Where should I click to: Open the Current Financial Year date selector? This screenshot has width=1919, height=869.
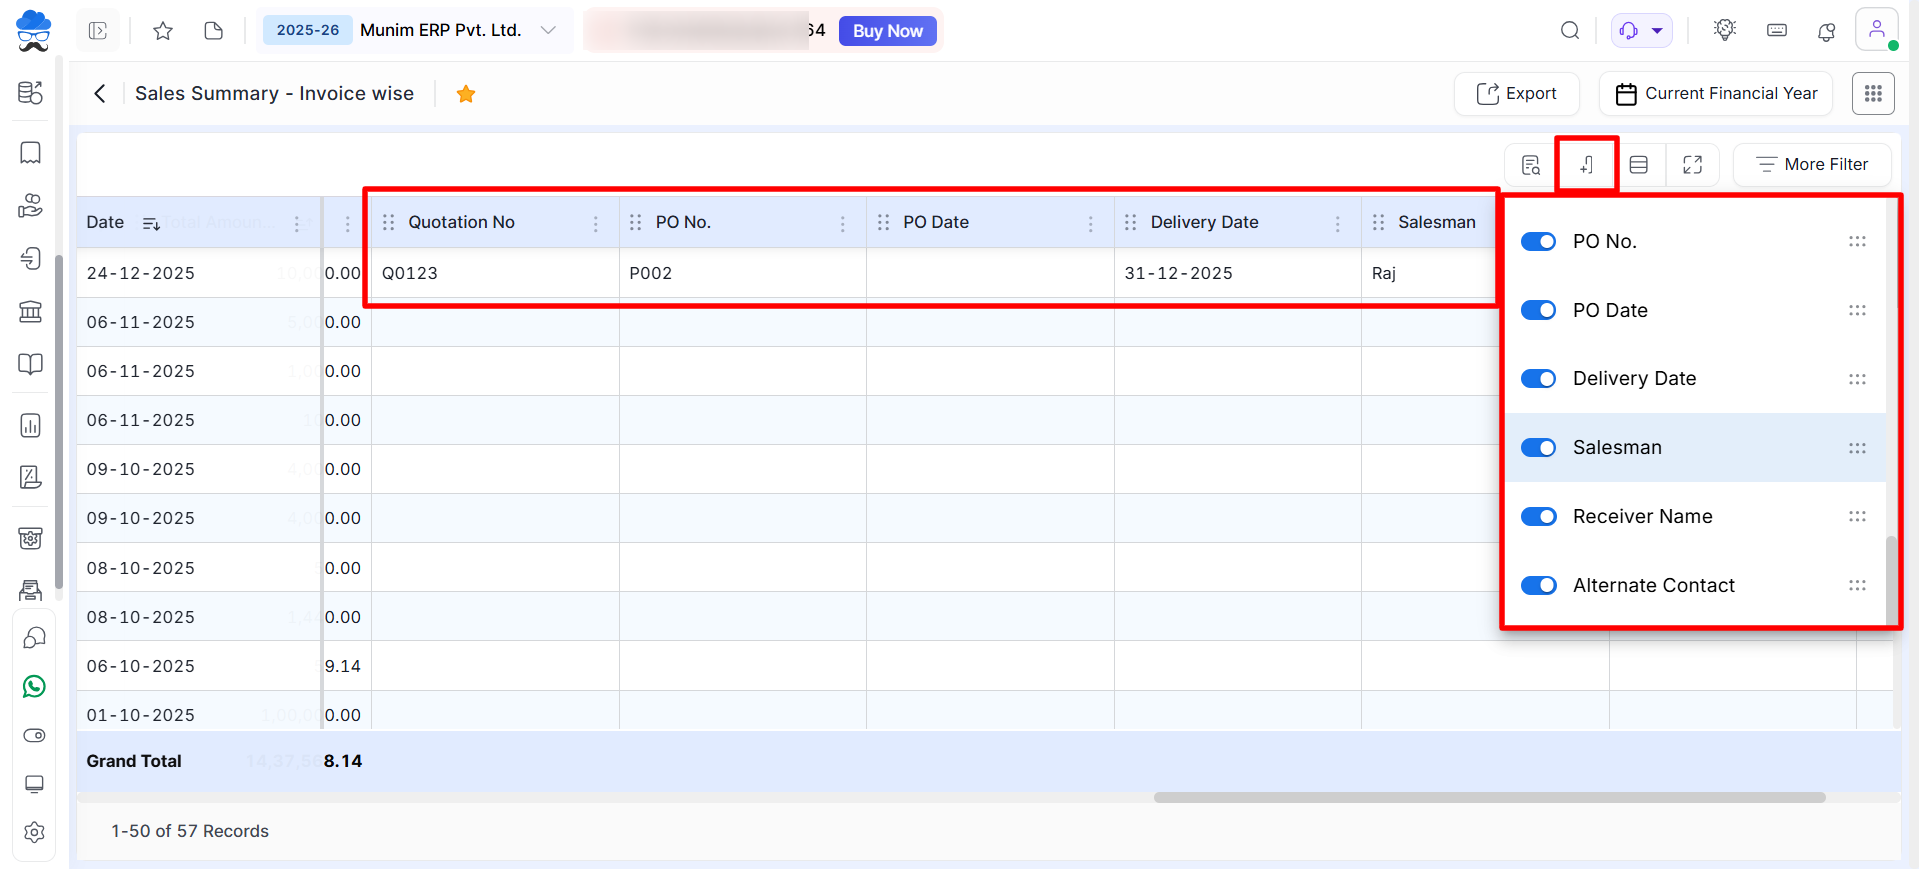point(1715,94)
